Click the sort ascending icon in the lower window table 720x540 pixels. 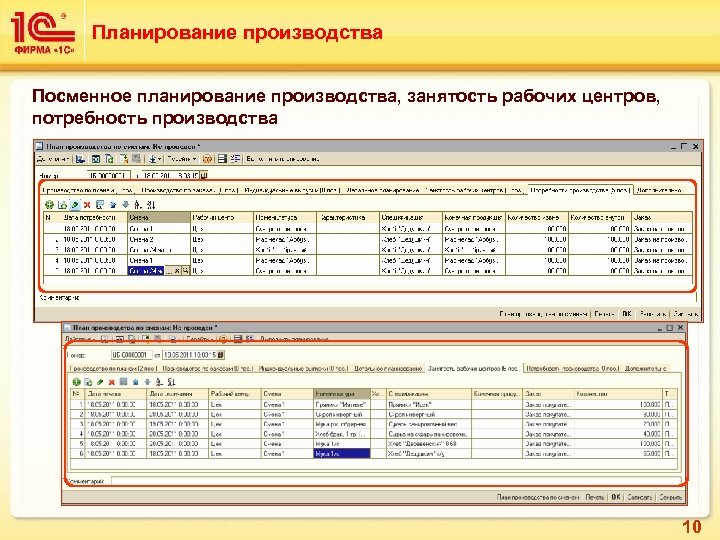click(159, 382)
